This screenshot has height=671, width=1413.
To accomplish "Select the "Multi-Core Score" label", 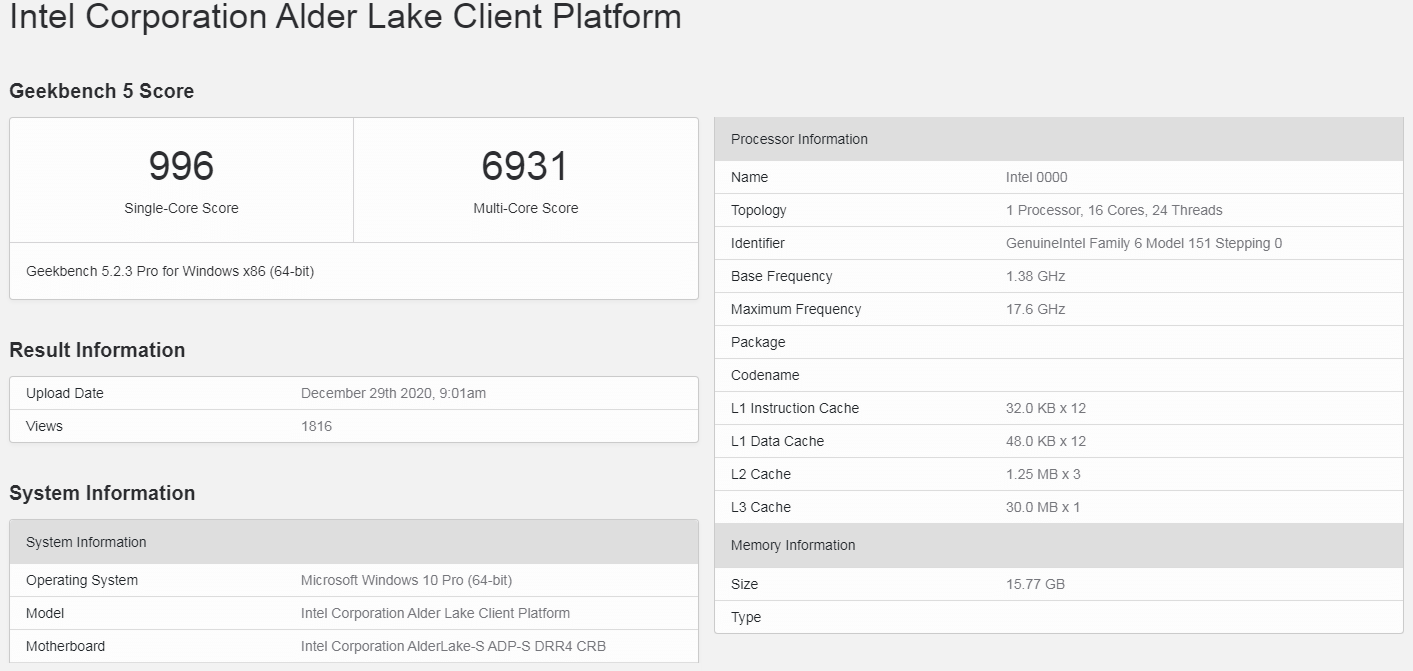I will coord(525,208).
